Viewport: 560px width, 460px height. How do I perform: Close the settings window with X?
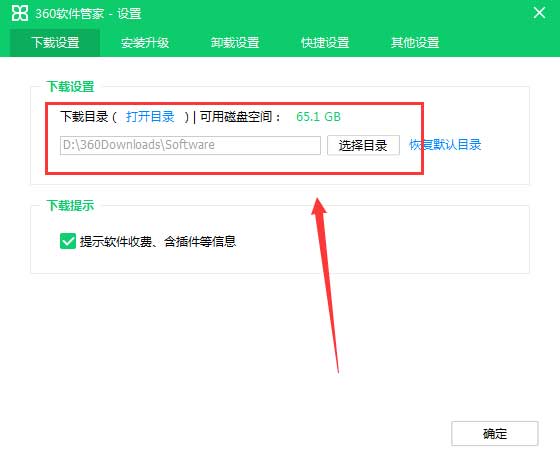pyautogui.click(x=539, y=13)
